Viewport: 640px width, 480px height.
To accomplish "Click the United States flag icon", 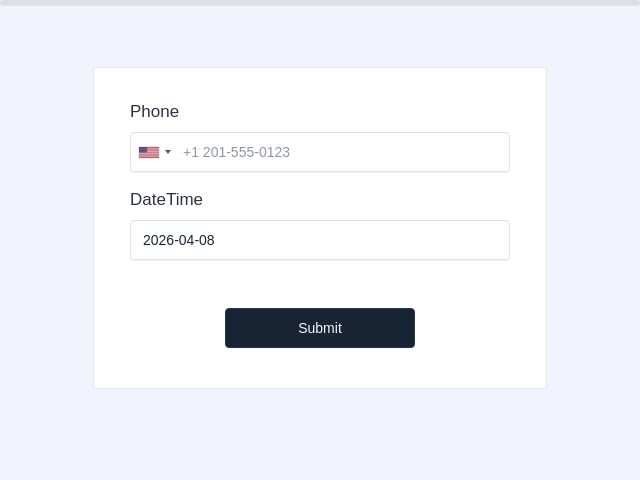I will tap(149, 152).
